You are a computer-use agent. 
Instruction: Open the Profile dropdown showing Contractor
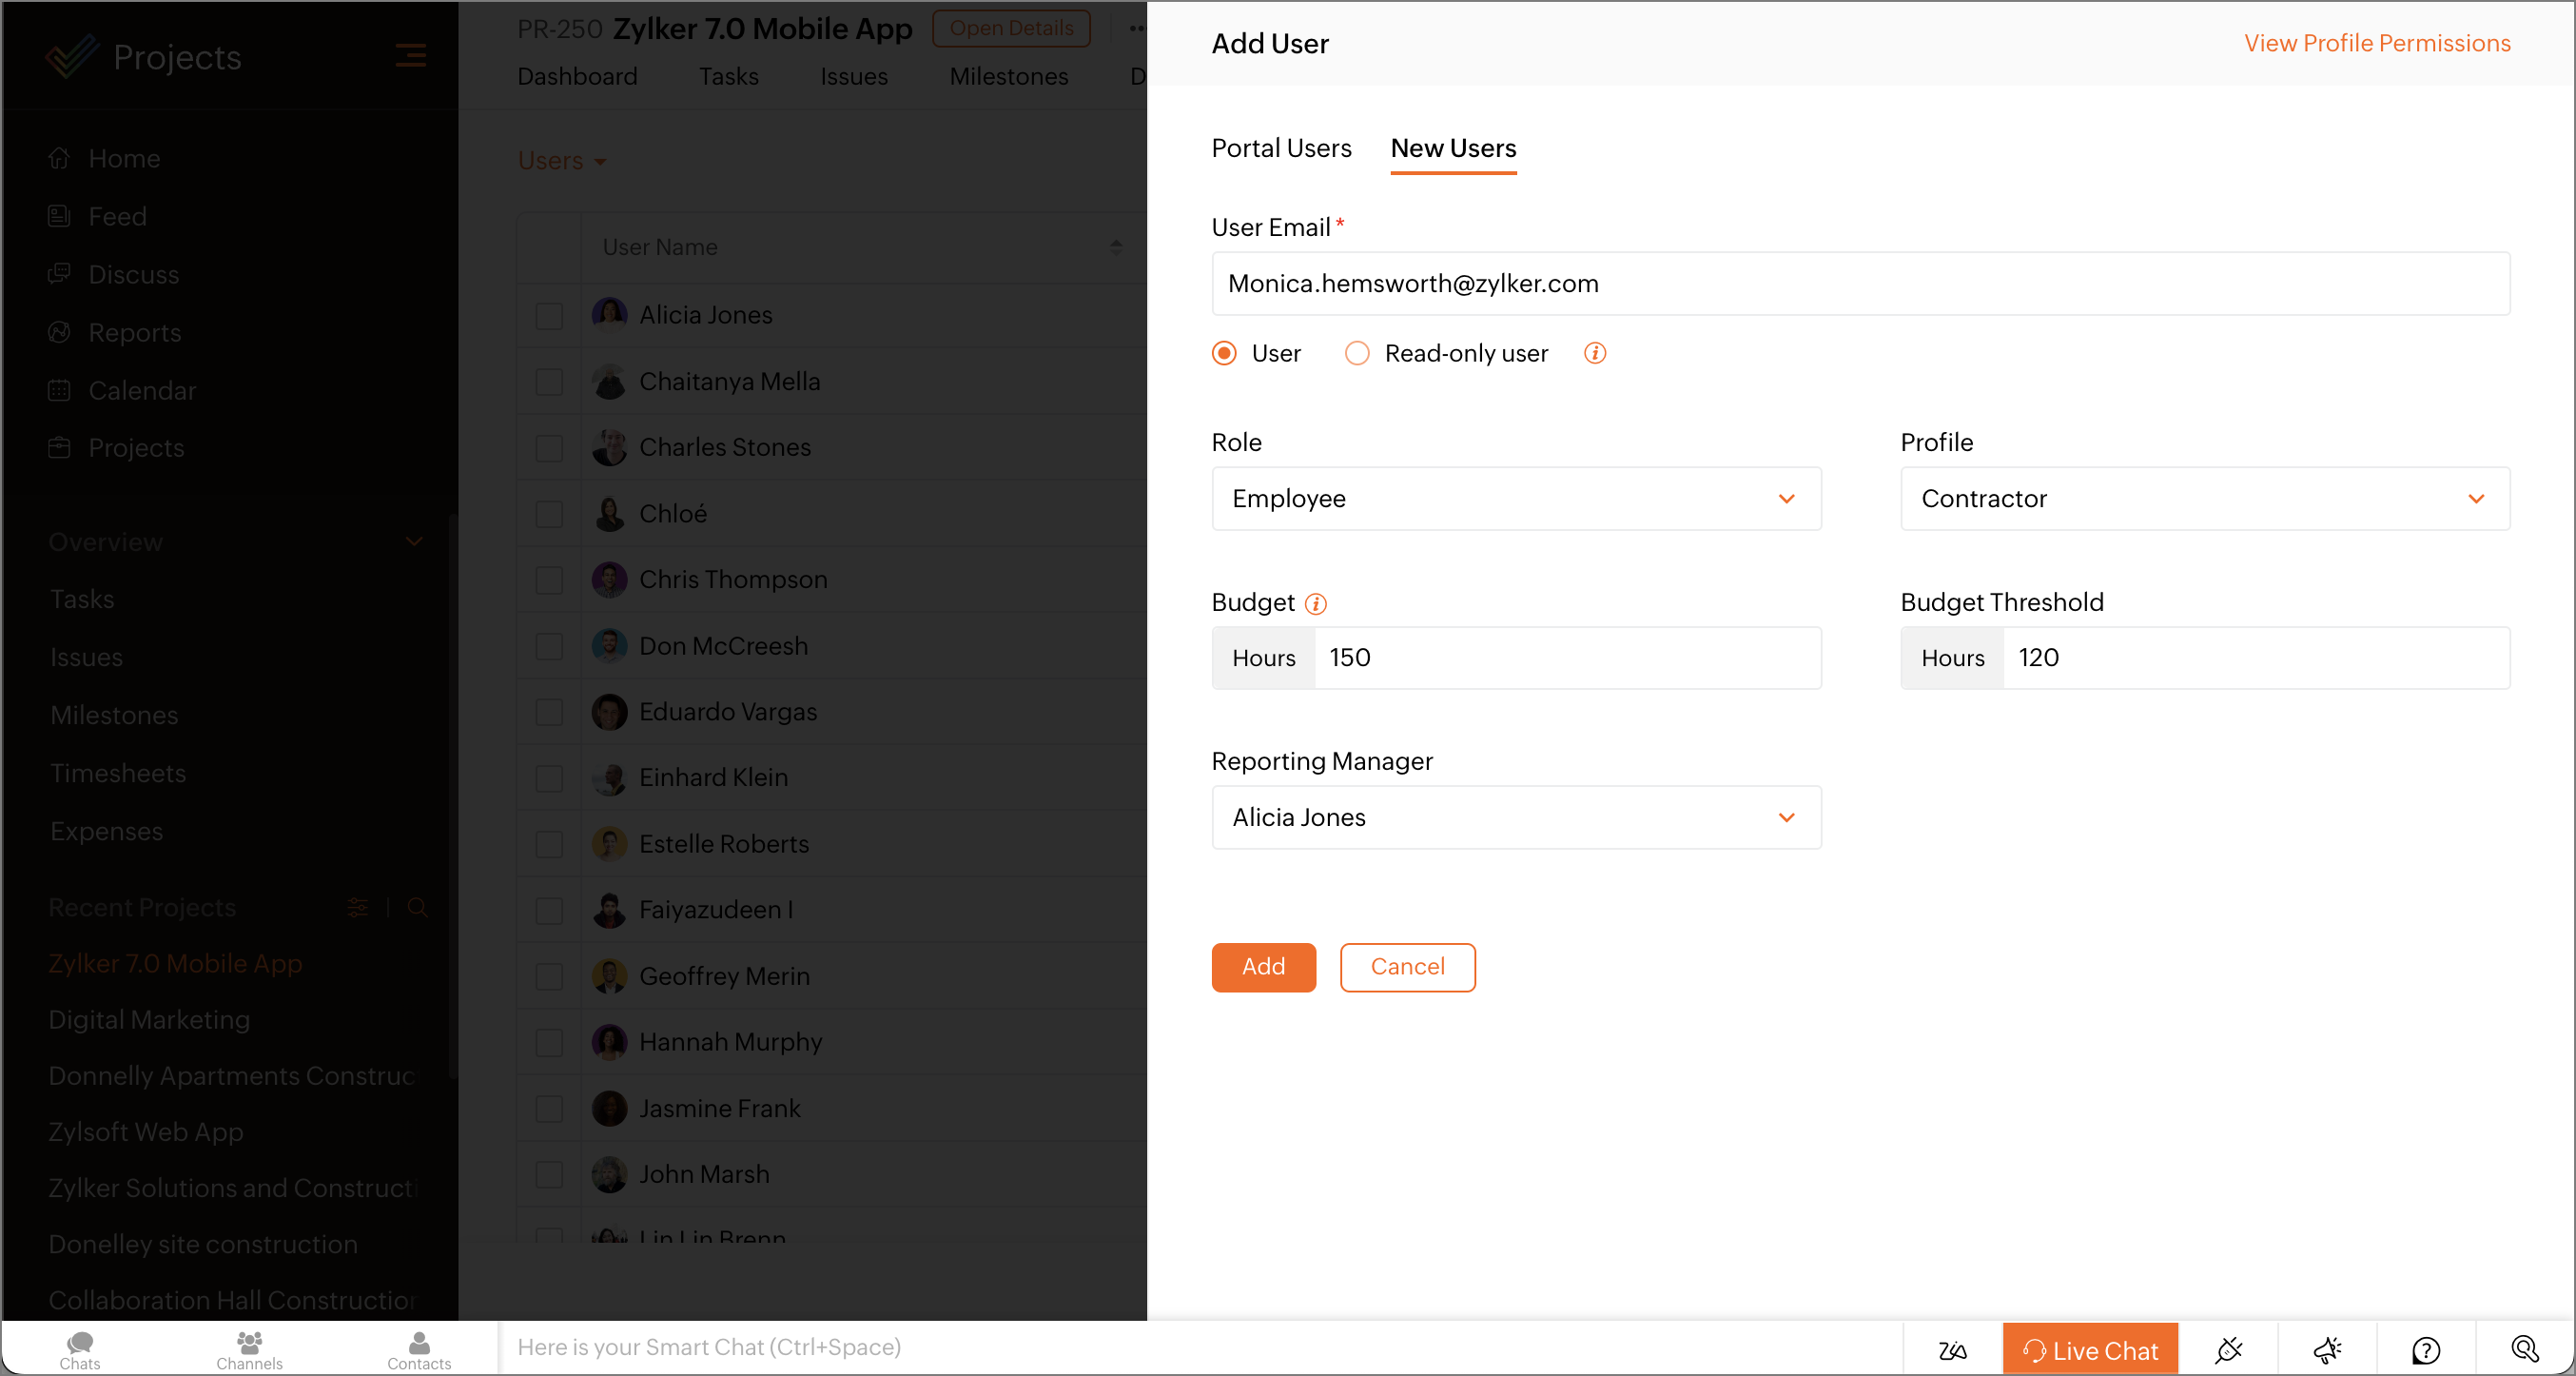coord(2205,498)
